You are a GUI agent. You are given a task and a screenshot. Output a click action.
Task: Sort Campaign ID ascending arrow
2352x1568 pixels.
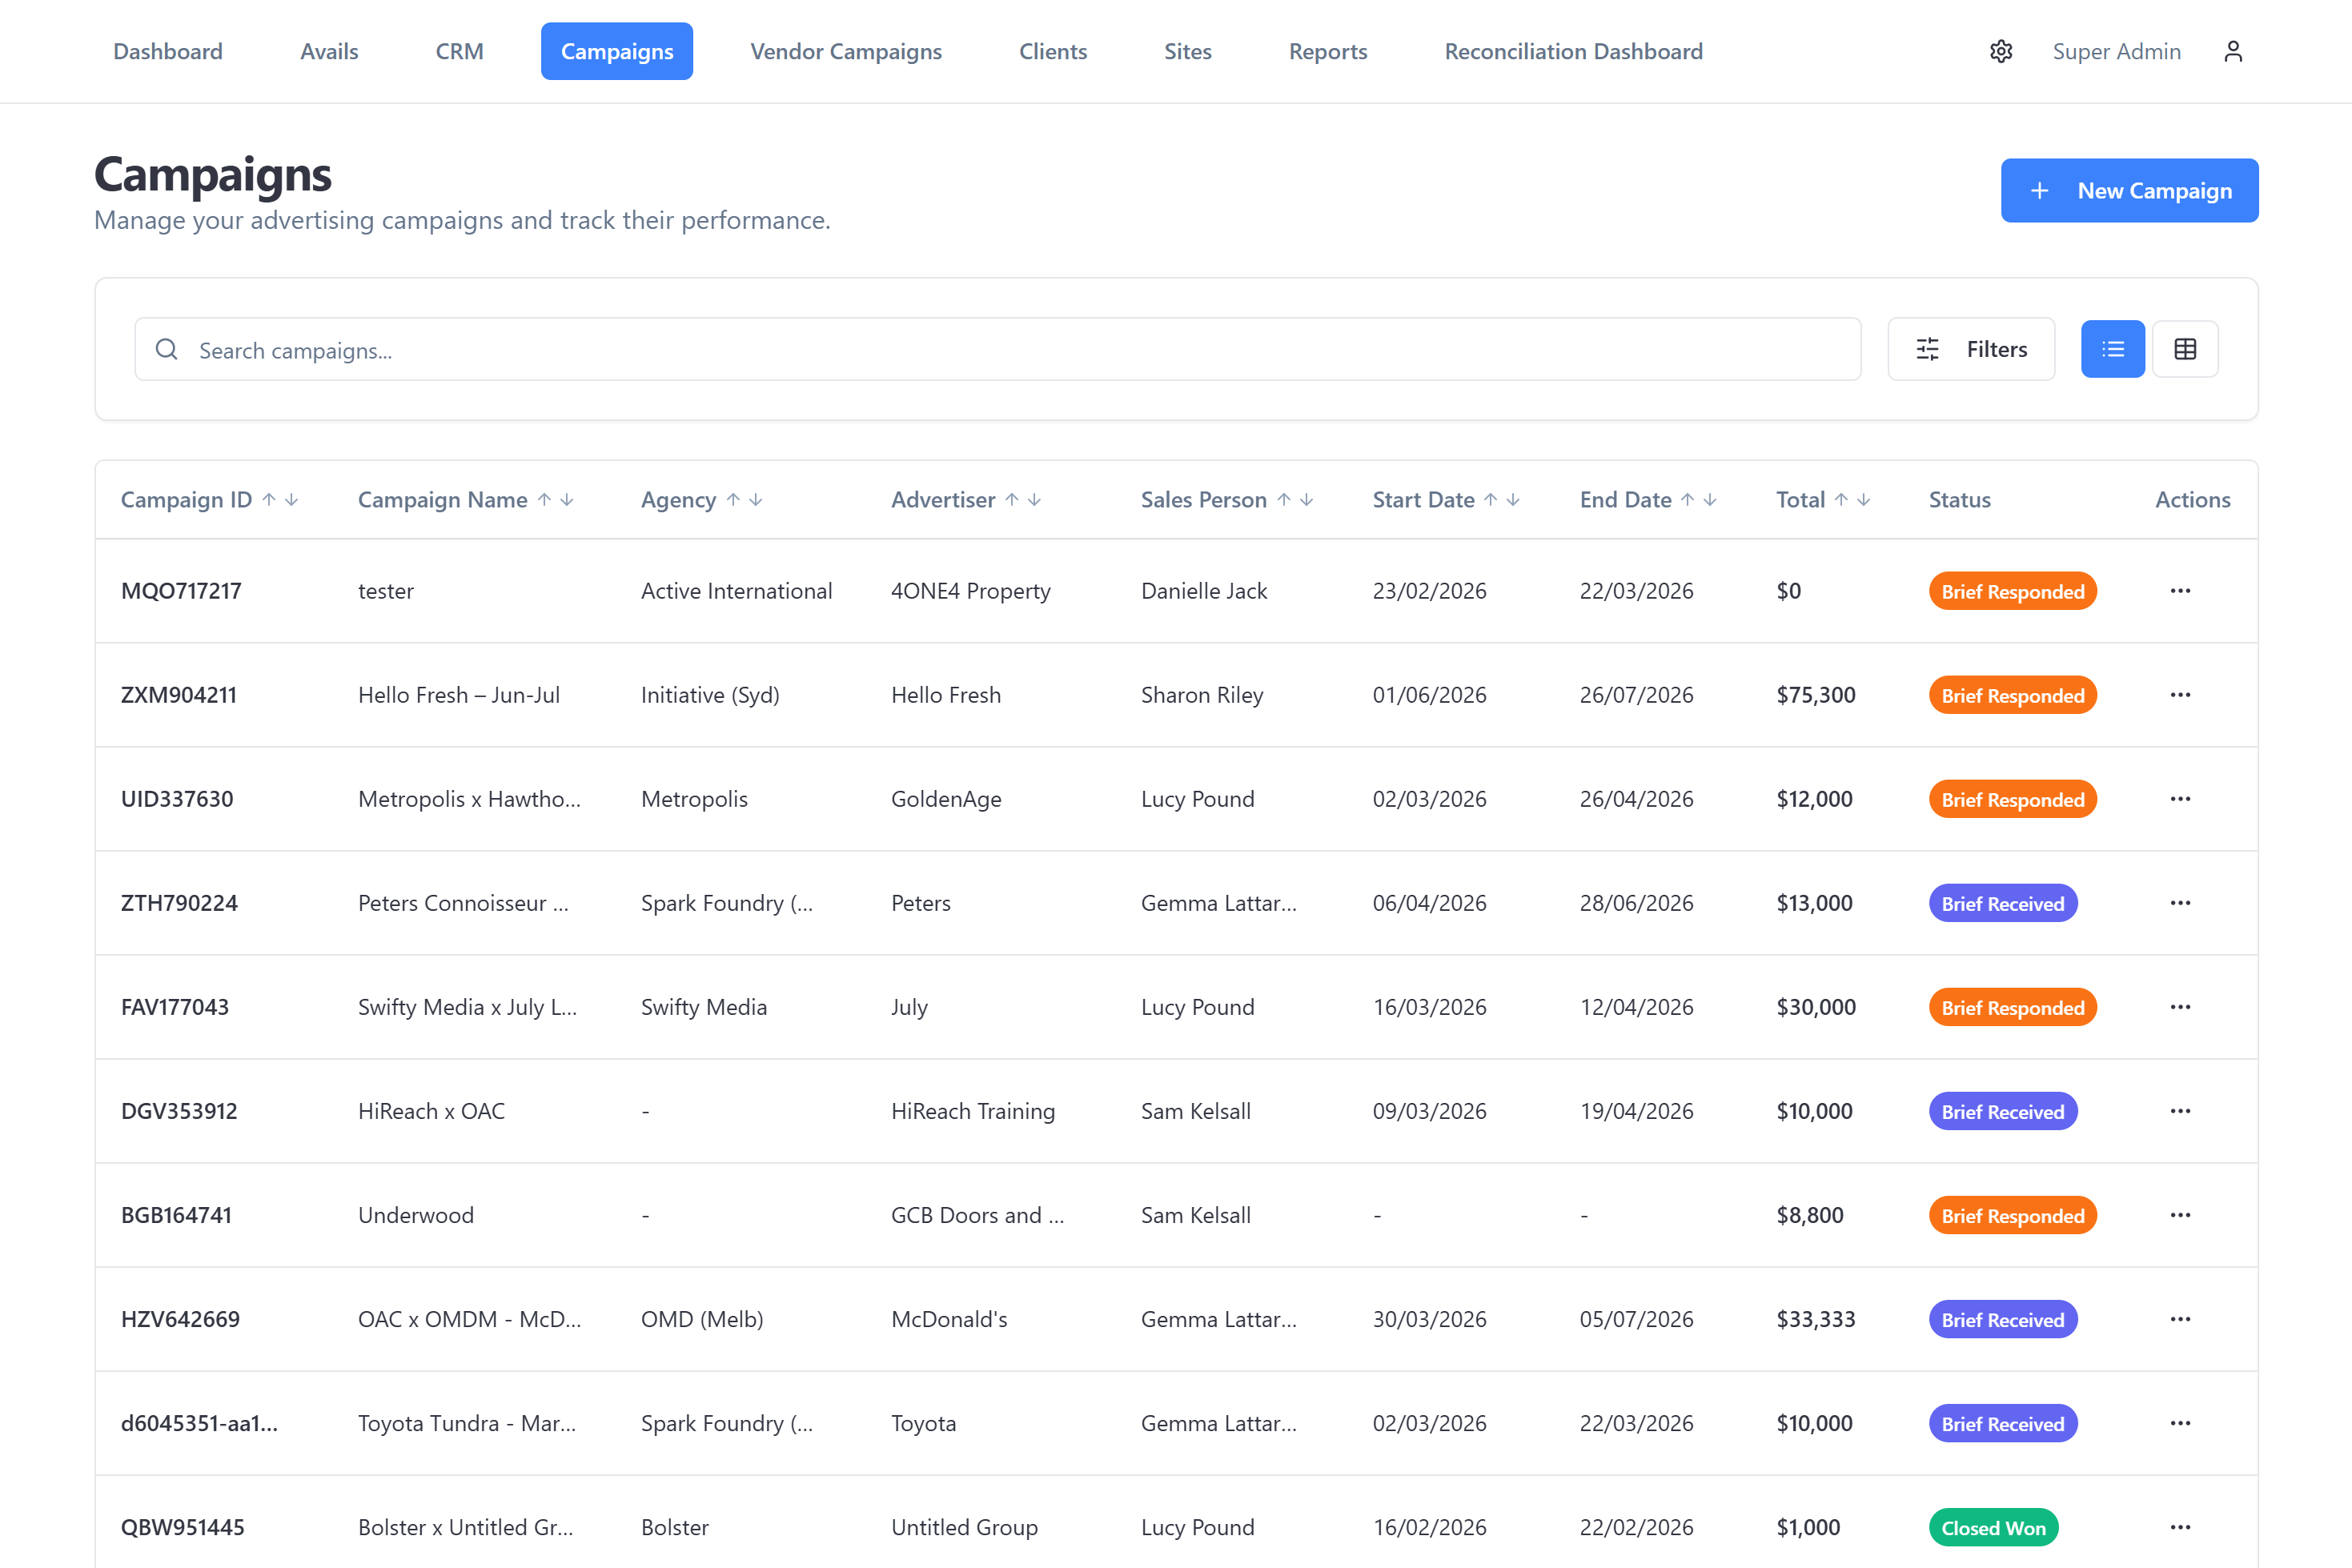[x=269, y=500]
